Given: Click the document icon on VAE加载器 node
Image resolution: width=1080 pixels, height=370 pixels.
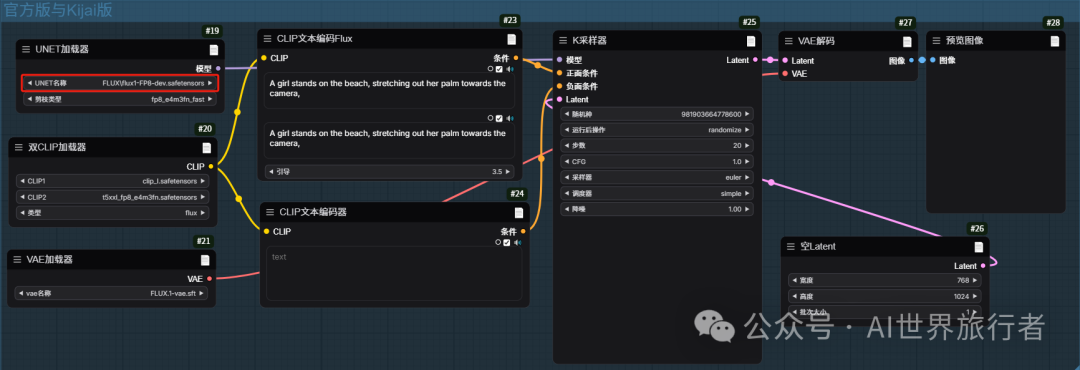Looking at the screenshot, I should click(x=205, y=260).
